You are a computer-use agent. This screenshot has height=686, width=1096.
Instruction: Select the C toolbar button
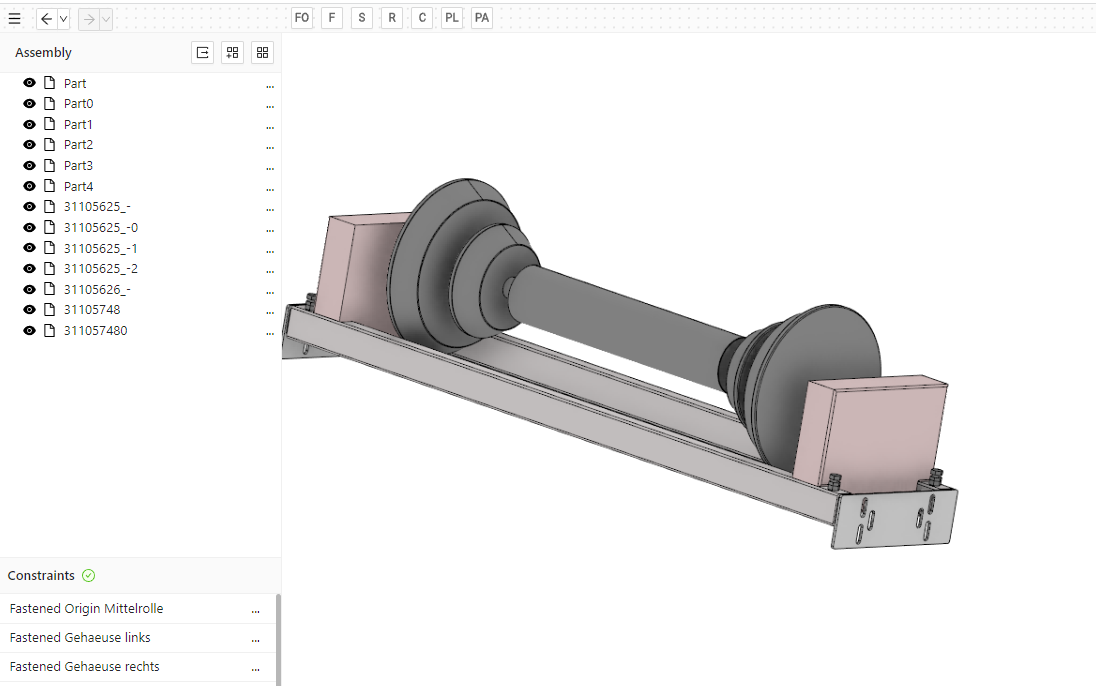pyautogui.click(x=422, y=18)
